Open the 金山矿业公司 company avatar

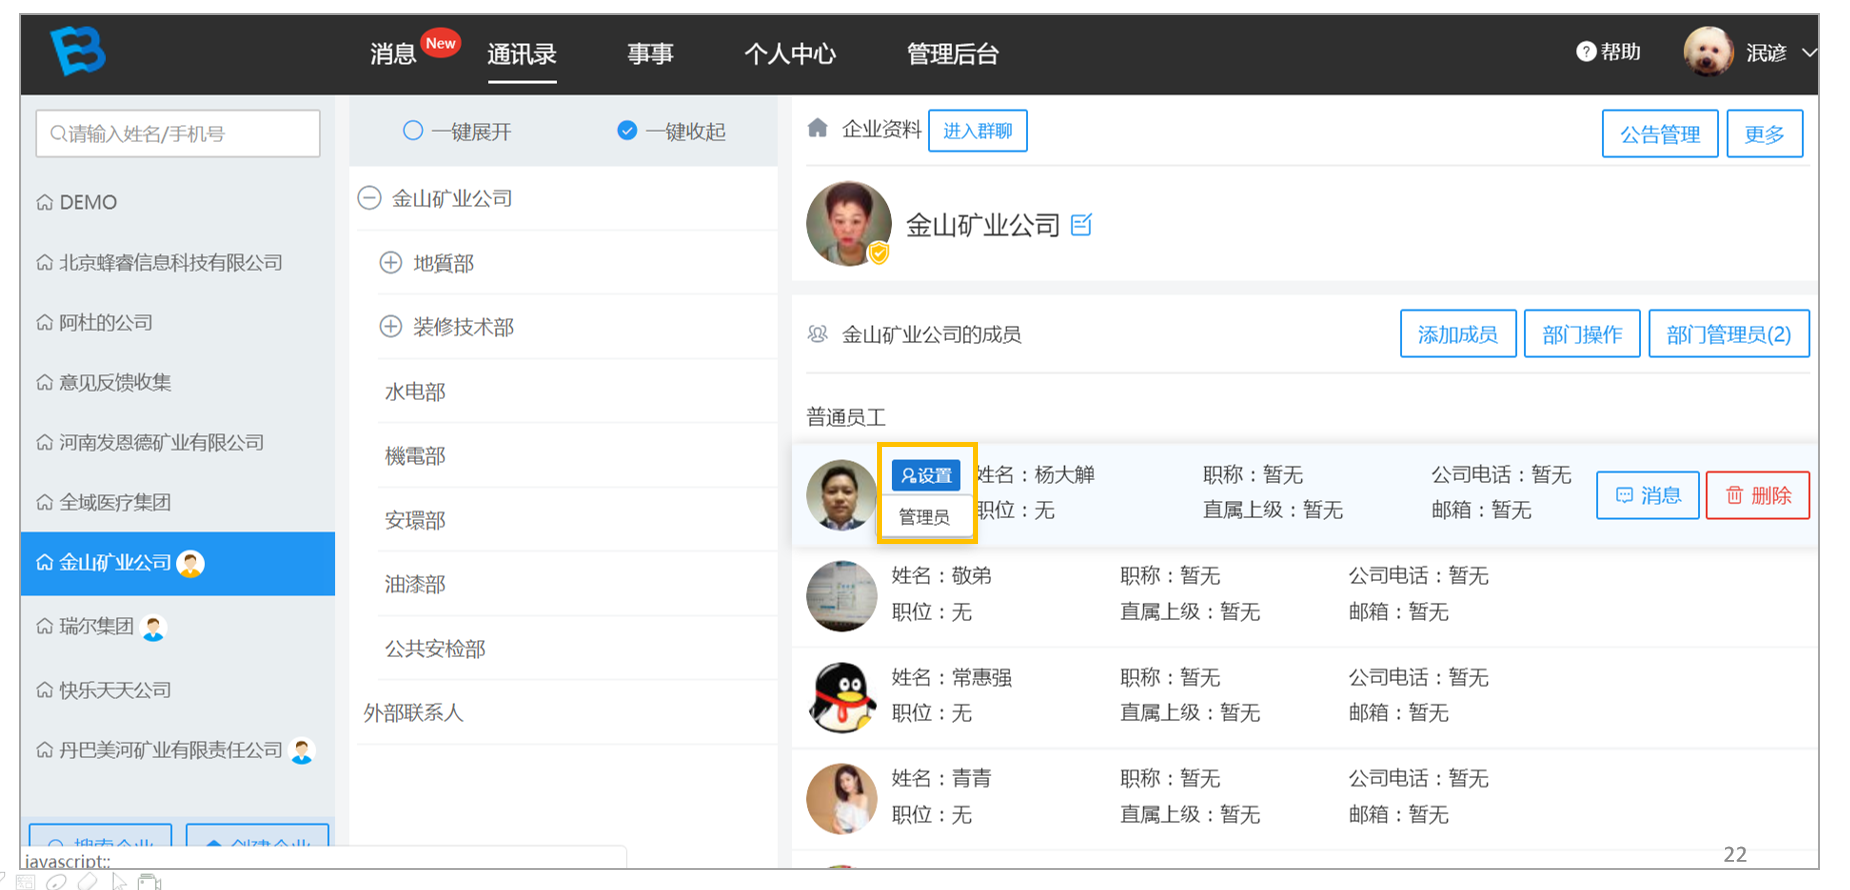pyautogui.click(x=848, y=224)
